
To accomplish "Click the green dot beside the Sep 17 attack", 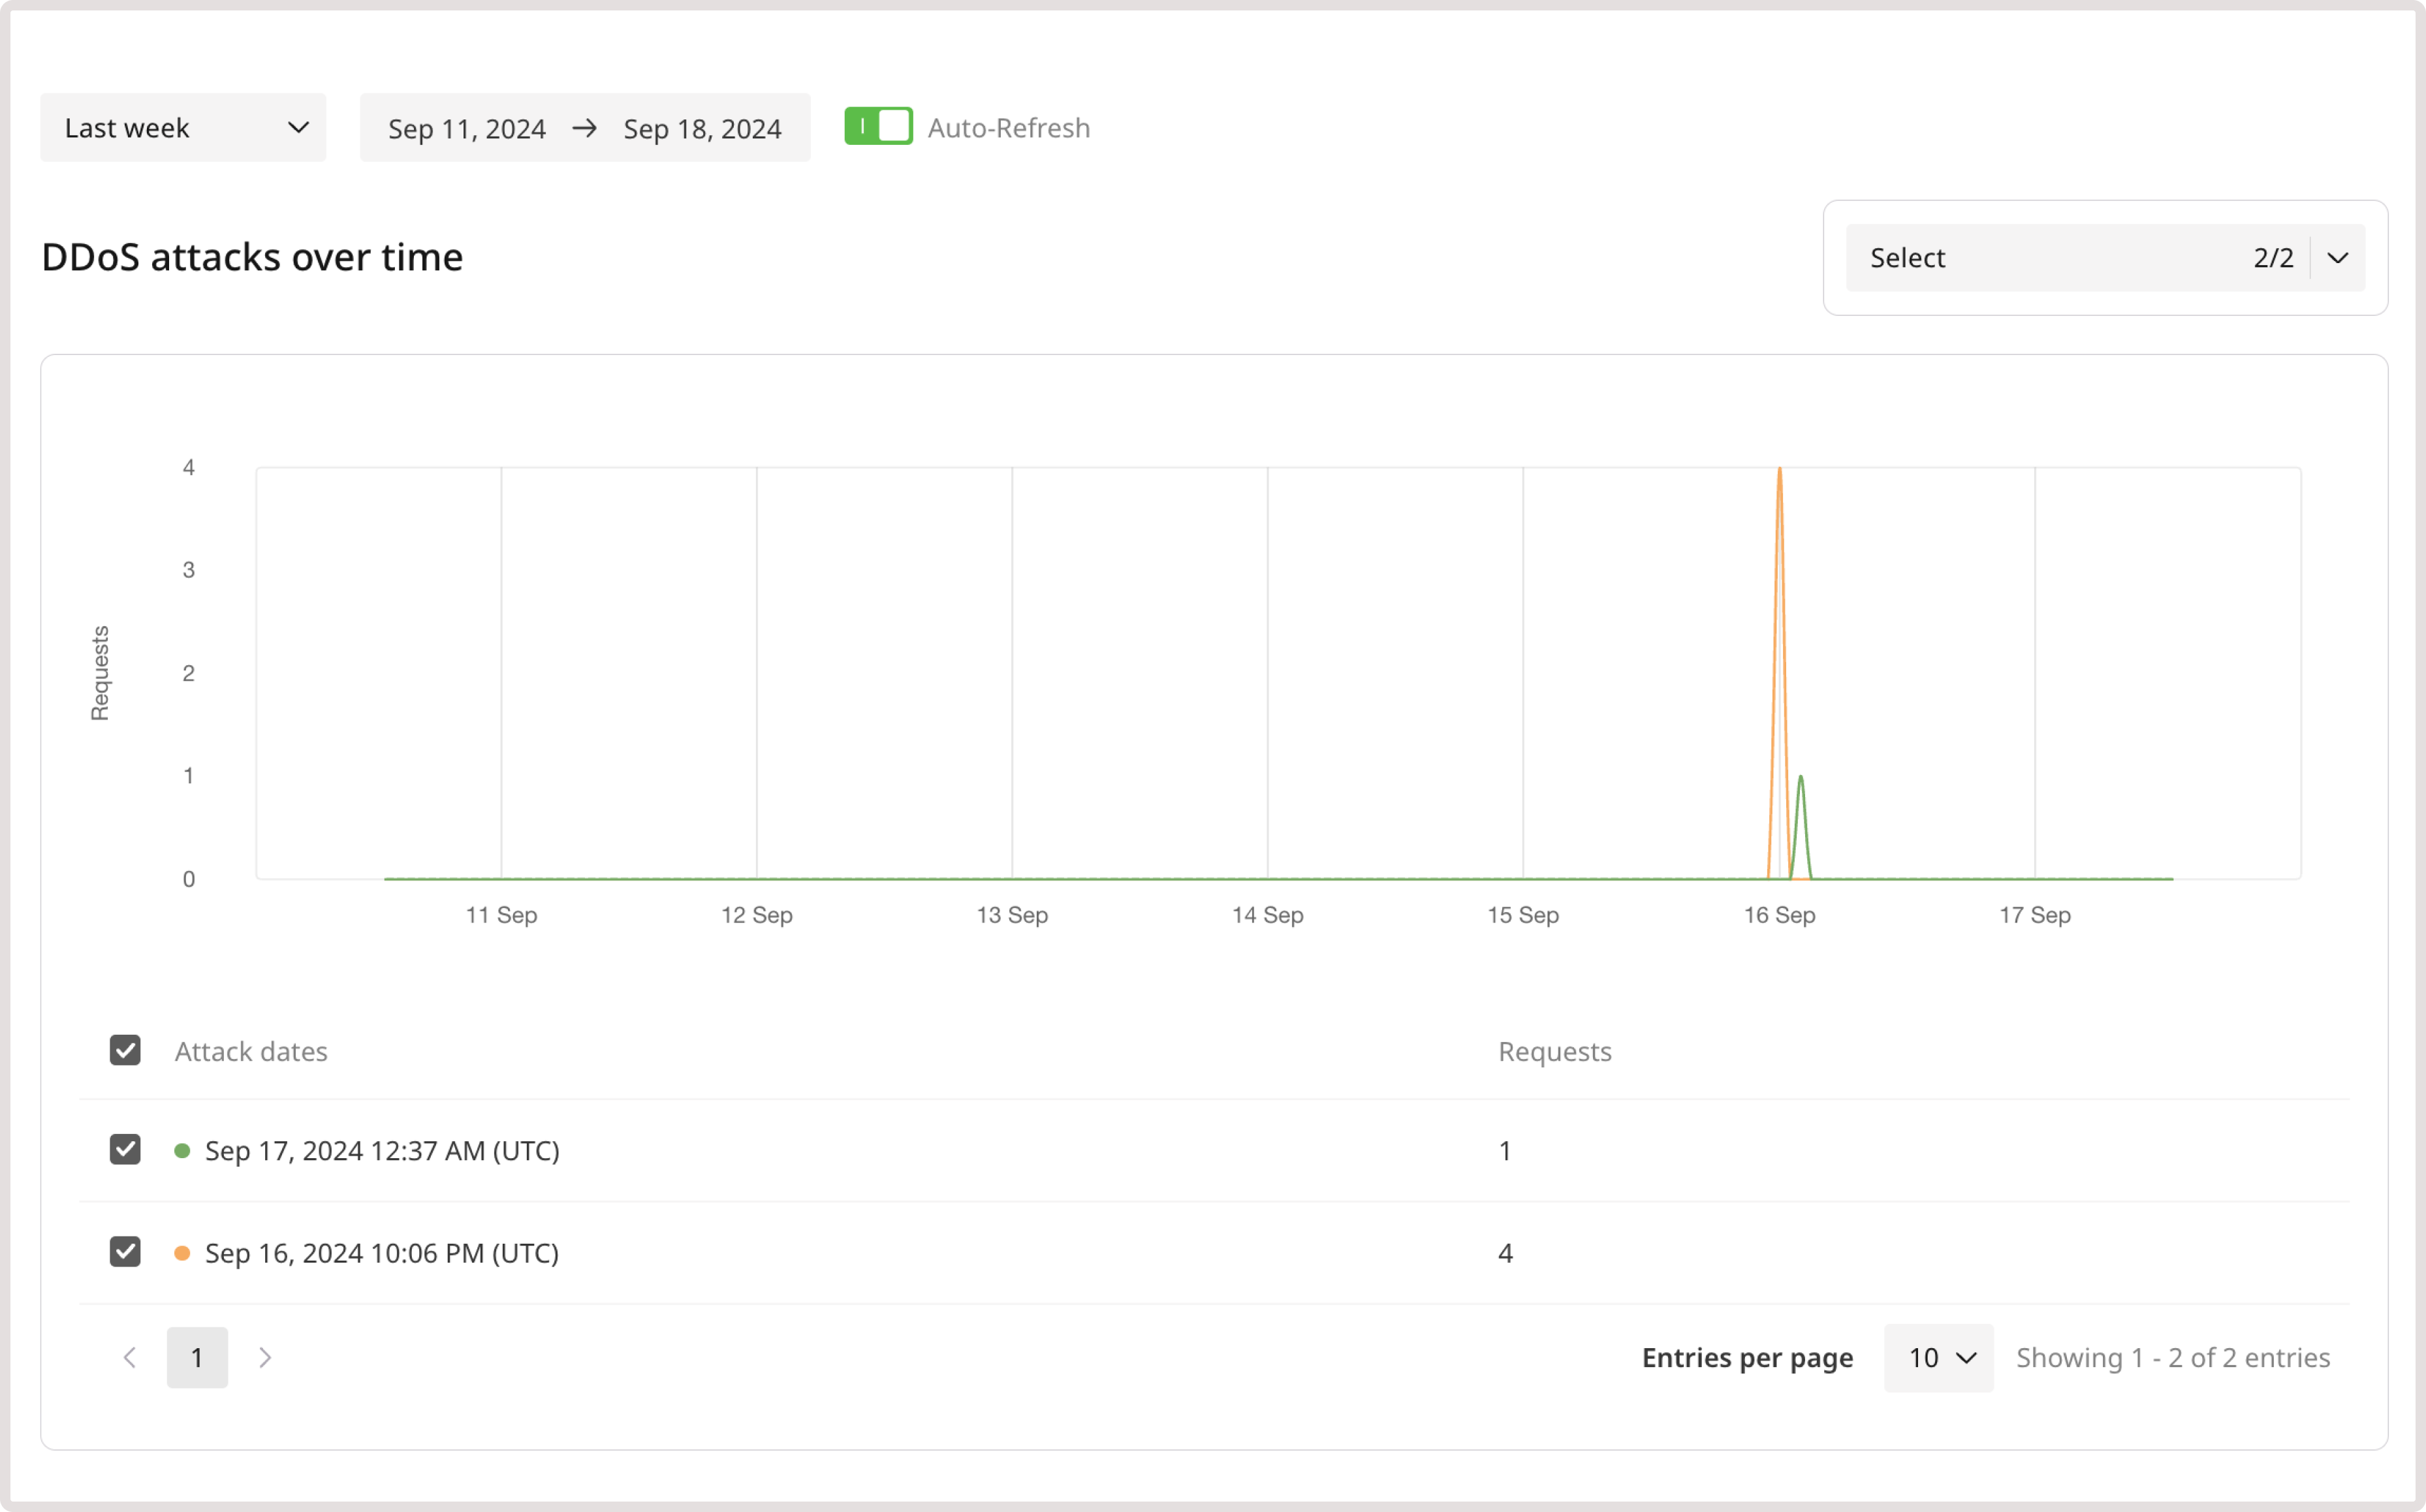I will pos(182,1150).
